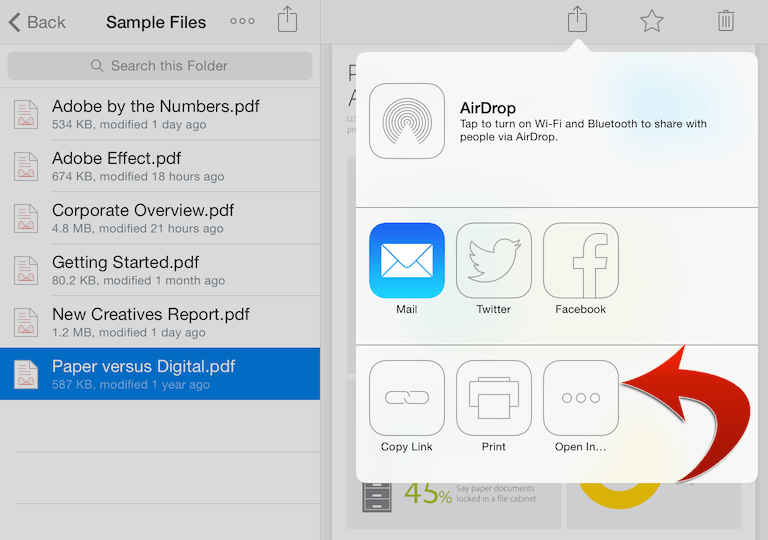Share the file via Mail
The height and width of the screenshot is (540, 768).
[x=407, y=261]
